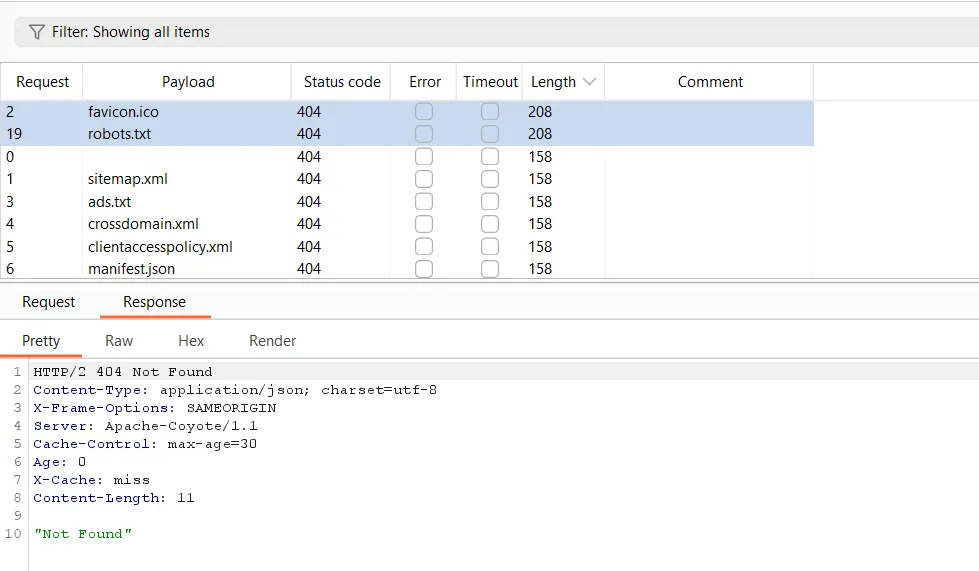Open the Hex view tab
The height and width of the screenshot is (571, 979).
click(x=191, y=341)
